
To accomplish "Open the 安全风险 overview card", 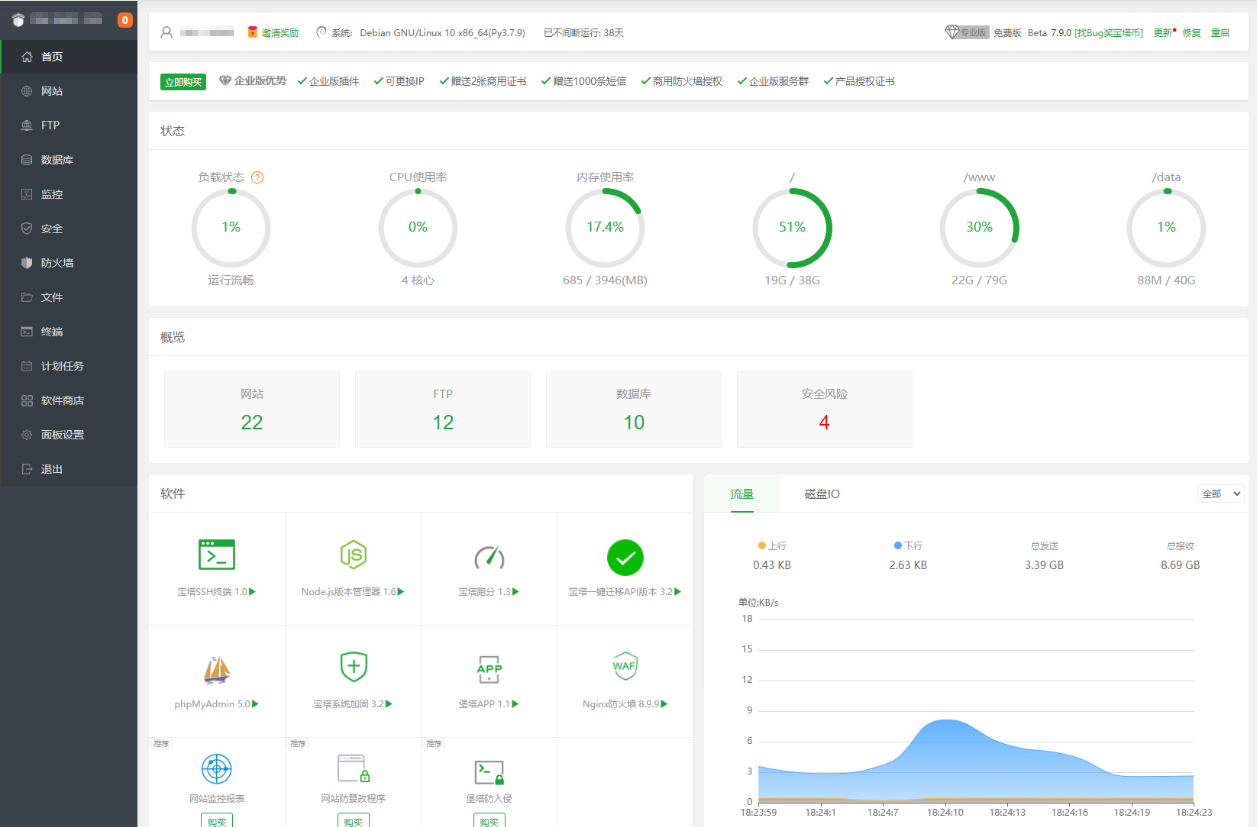I will (x=824, y=409).
